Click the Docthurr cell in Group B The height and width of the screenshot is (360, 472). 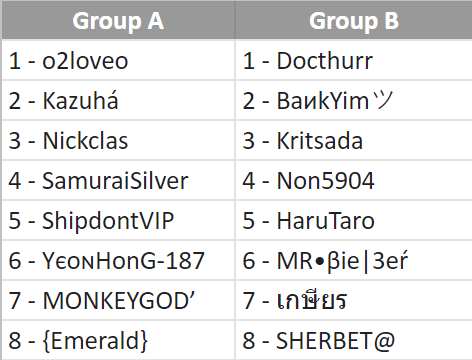[354, 60]
